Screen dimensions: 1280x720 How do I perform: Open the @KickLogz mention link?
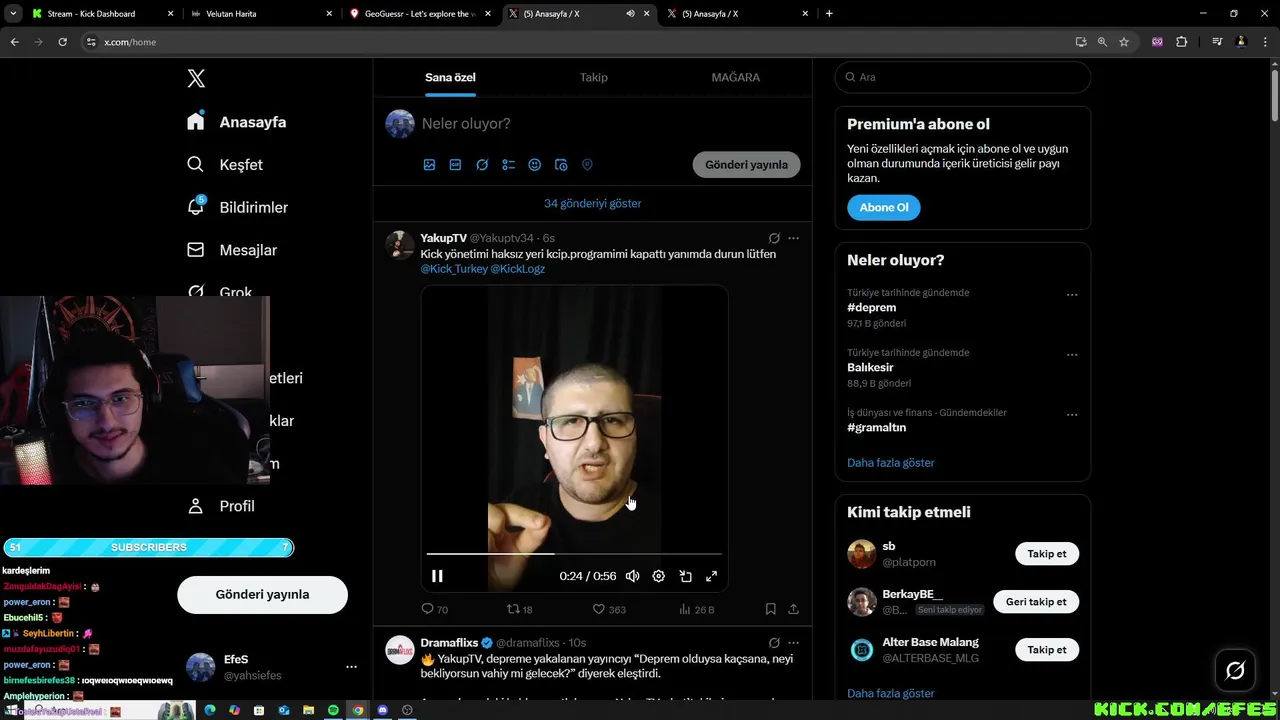coord(518,269)
